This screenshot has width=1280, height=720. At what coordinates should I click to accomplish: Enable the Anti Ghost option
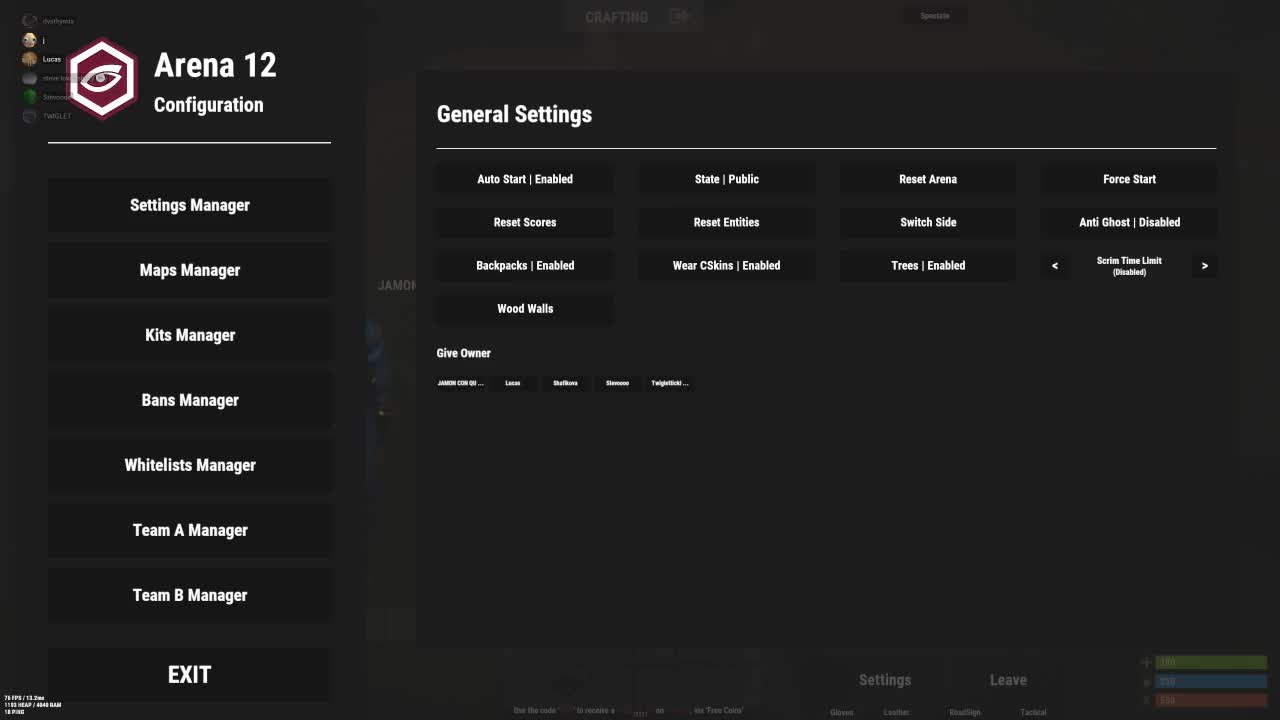pyautogui.click(x=1129, y=222)
